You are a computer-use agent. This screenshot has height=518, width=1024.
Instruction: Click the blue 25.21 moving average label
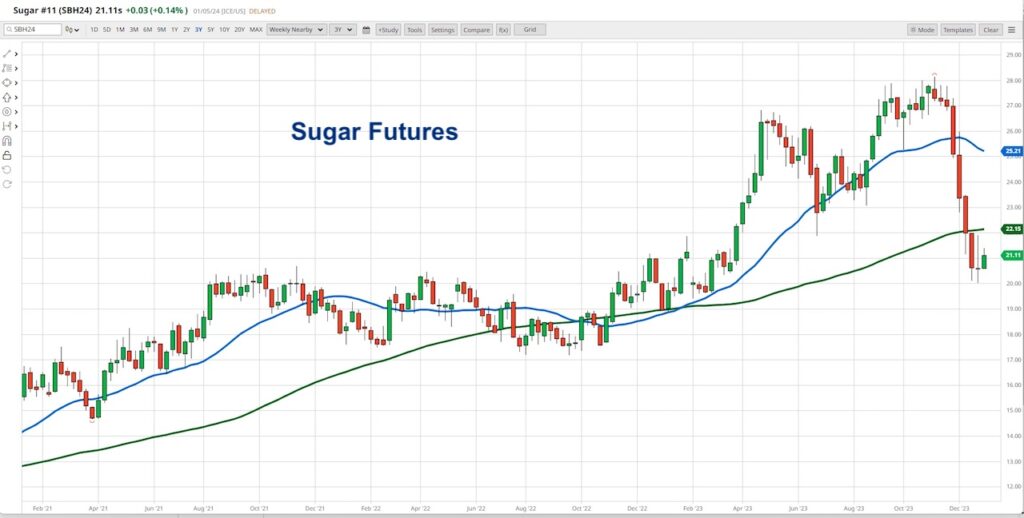[x=1012, y=152]
